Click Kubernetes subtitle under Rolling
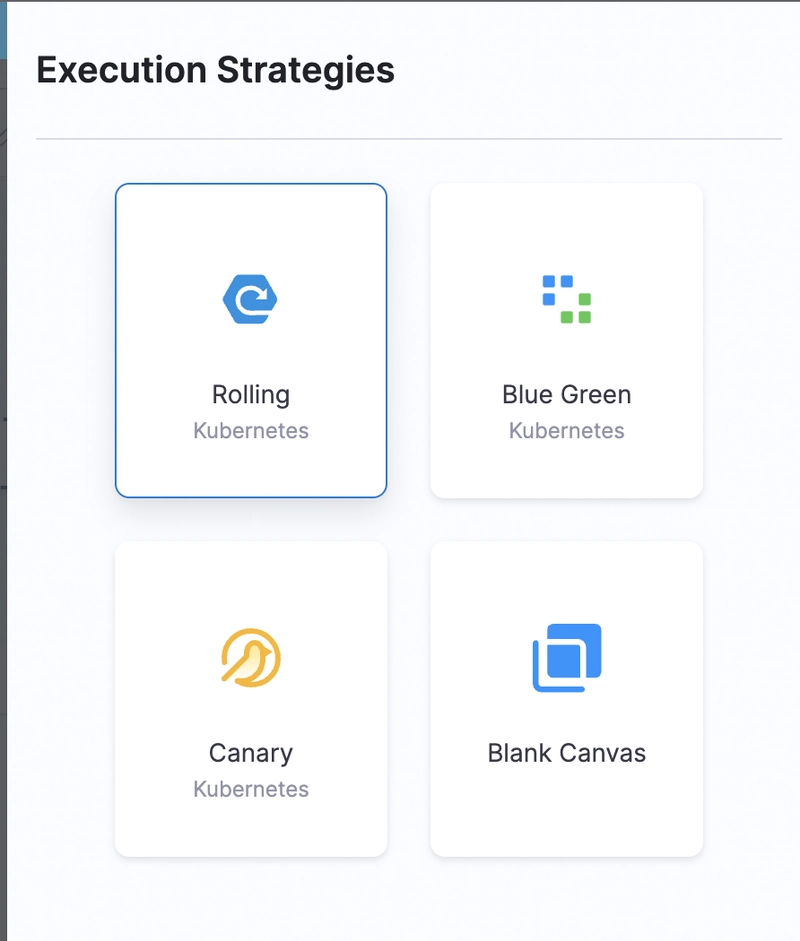This screenshot has height=941, width=800. click(251, 430)
